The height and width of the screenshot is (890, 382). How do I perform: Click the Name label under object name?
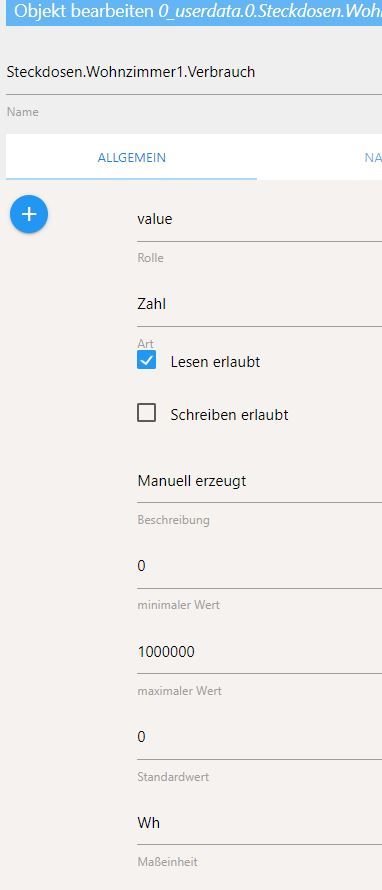tap(23, 112)
